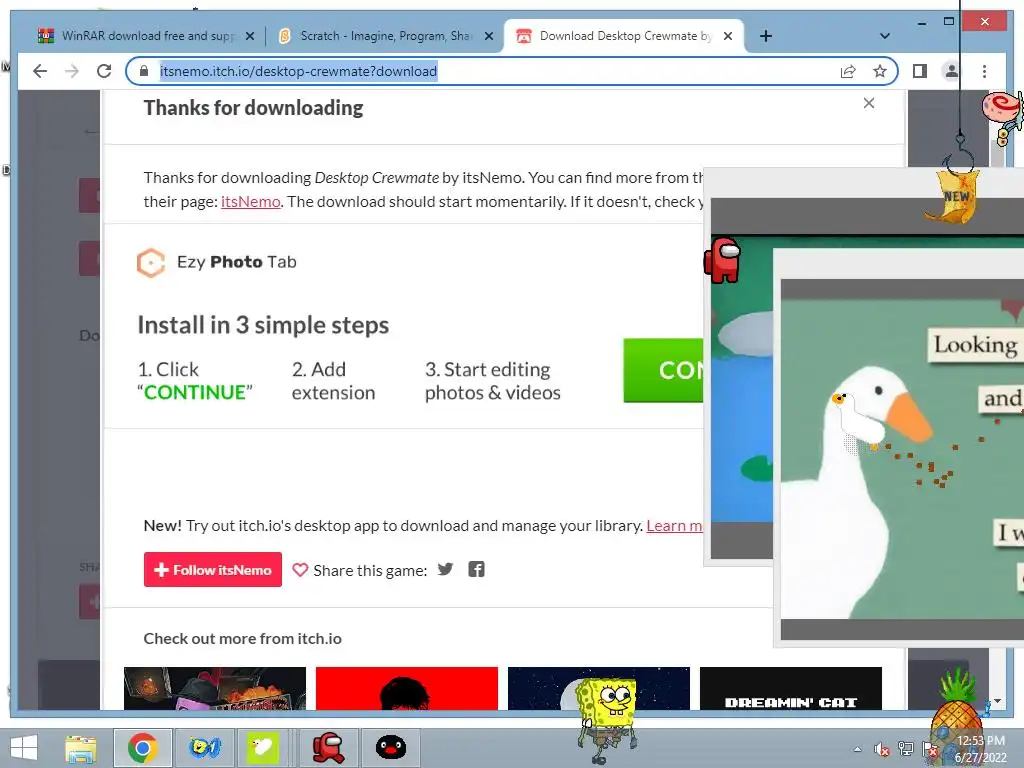1024x768 pixels.
Task: Open the network tray icon
Action: 906,749
